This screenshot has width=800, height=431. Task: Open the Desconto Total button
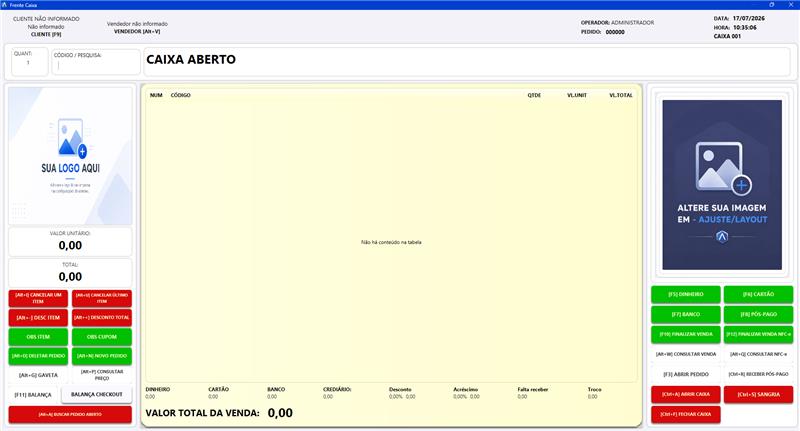pos(102,318)
